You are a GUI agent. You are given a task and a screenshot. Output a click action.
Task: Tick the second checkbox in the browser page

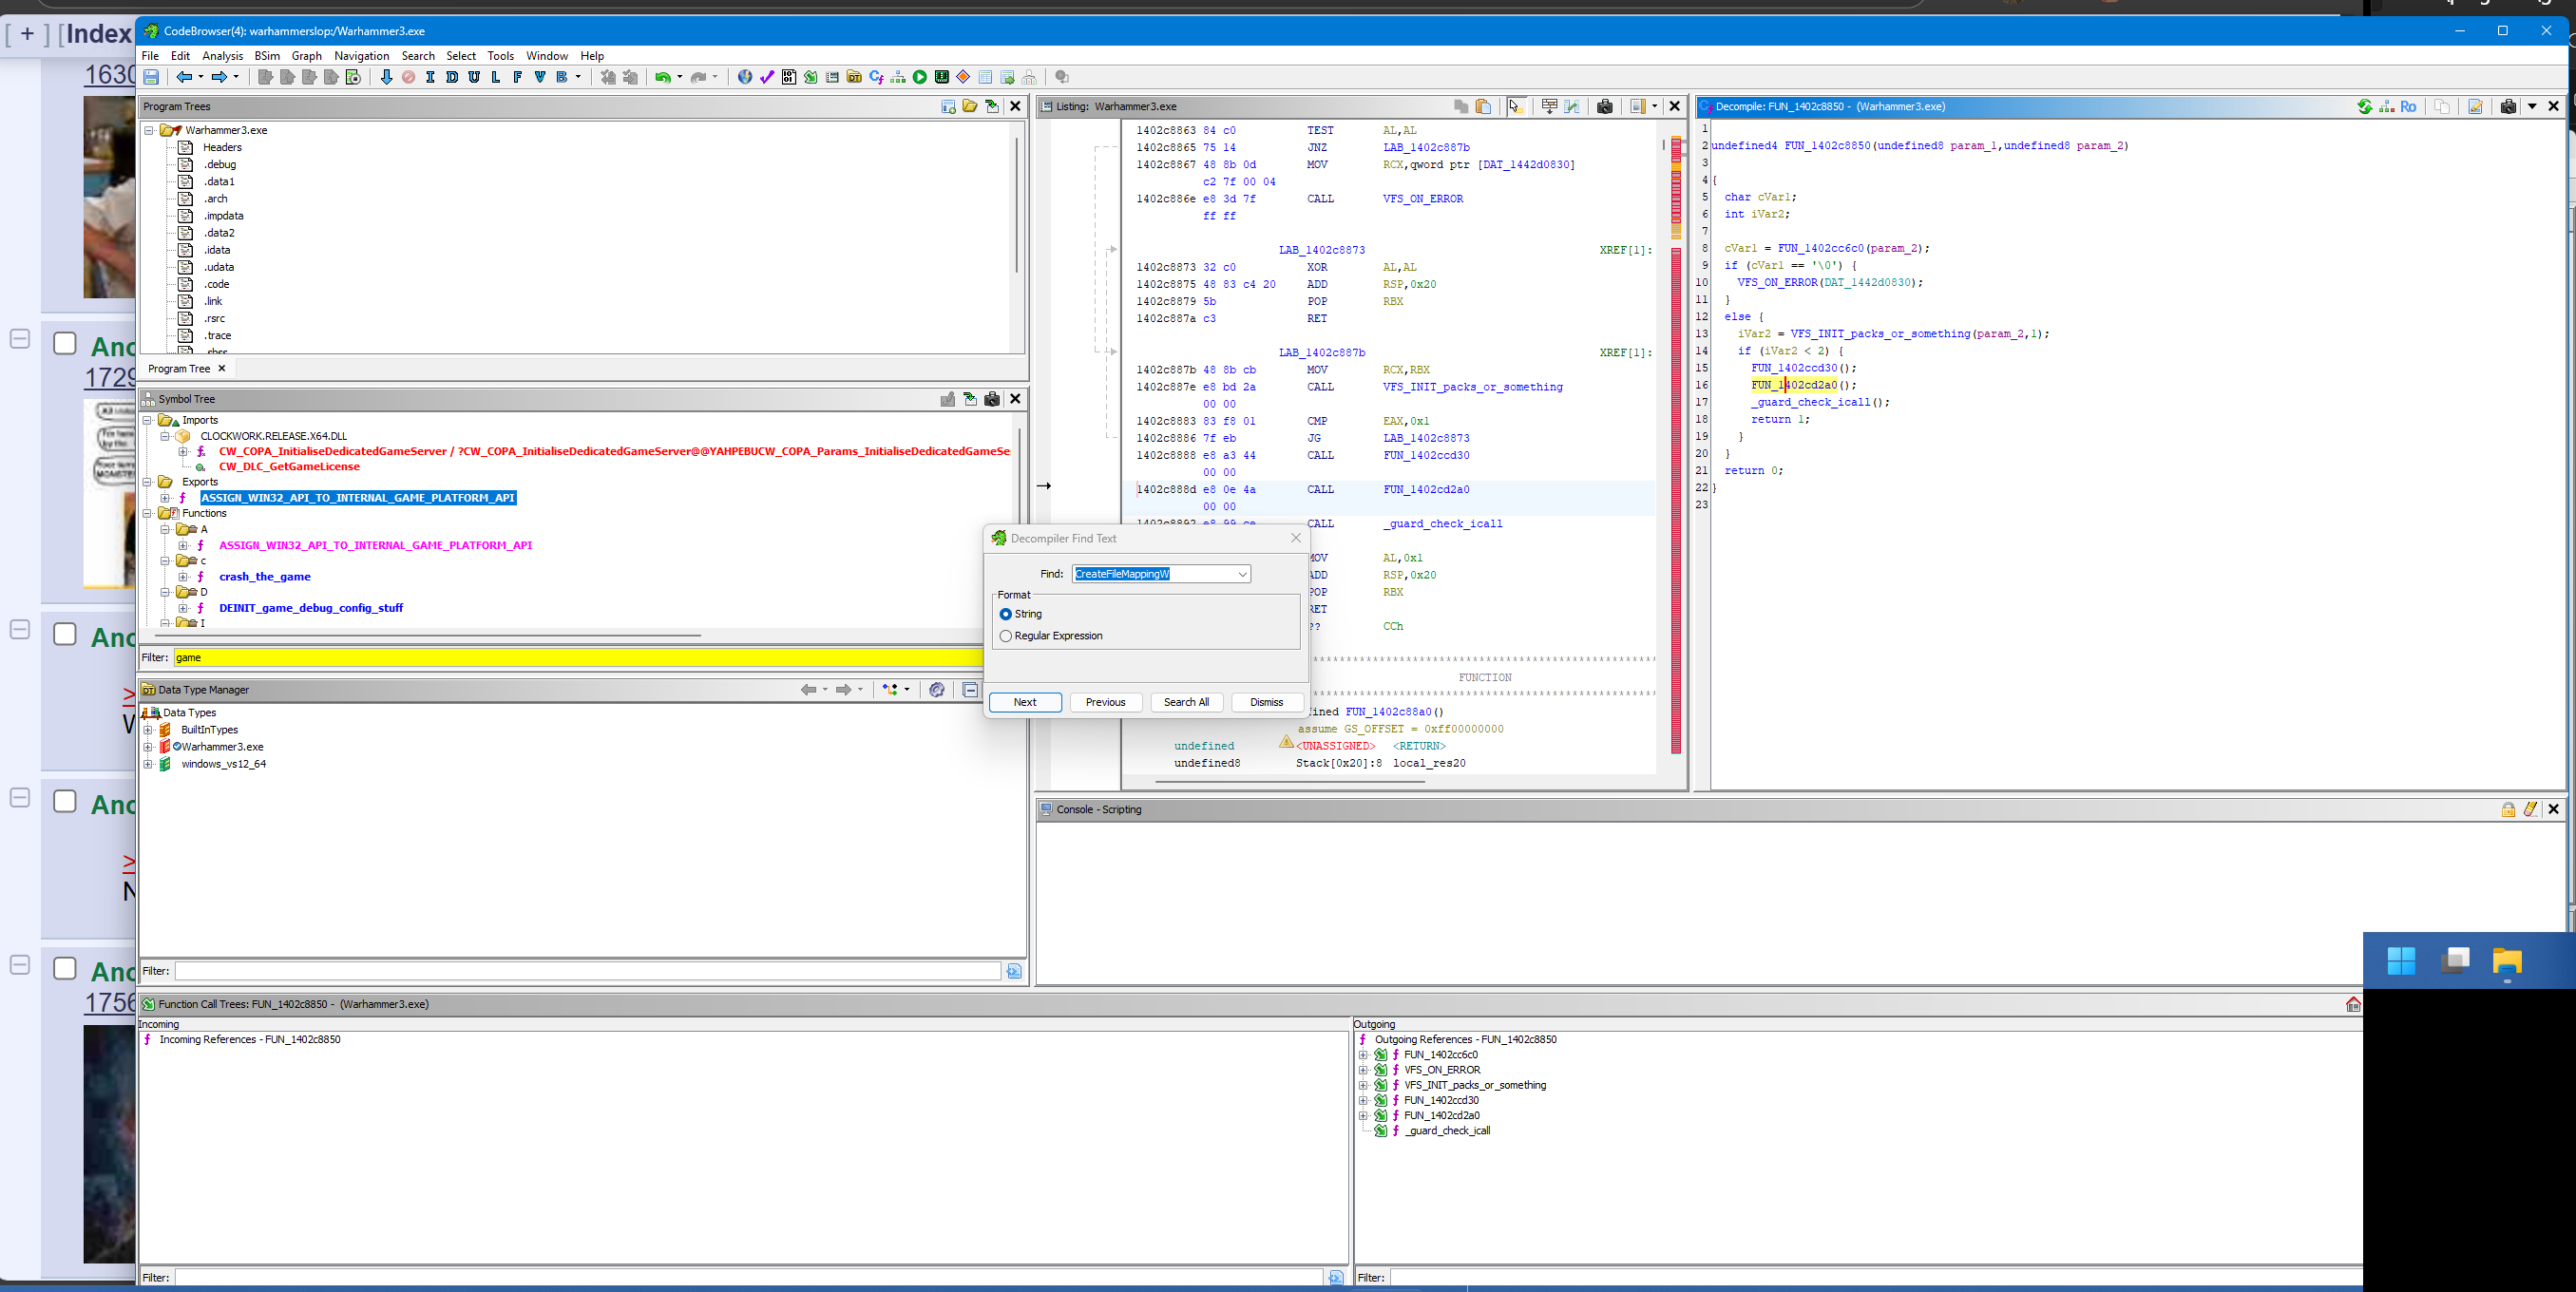[x=65, y=635]
